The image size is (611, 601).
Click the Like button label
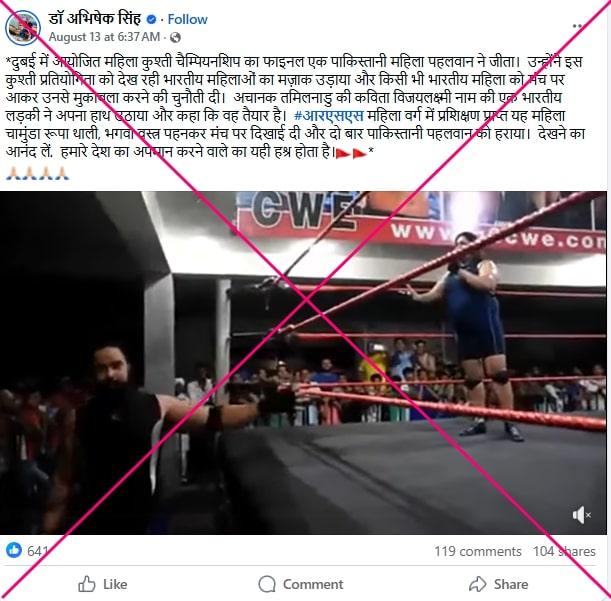tap(115, 584)
